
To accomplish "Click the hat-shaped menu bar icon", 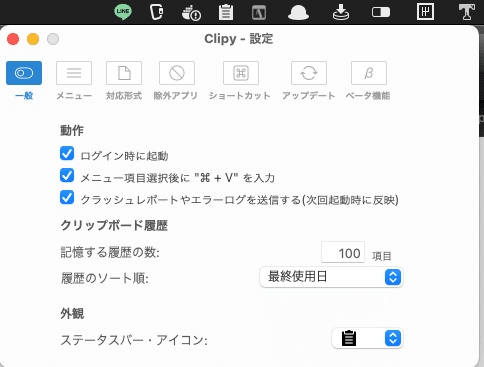I will 298,13.
